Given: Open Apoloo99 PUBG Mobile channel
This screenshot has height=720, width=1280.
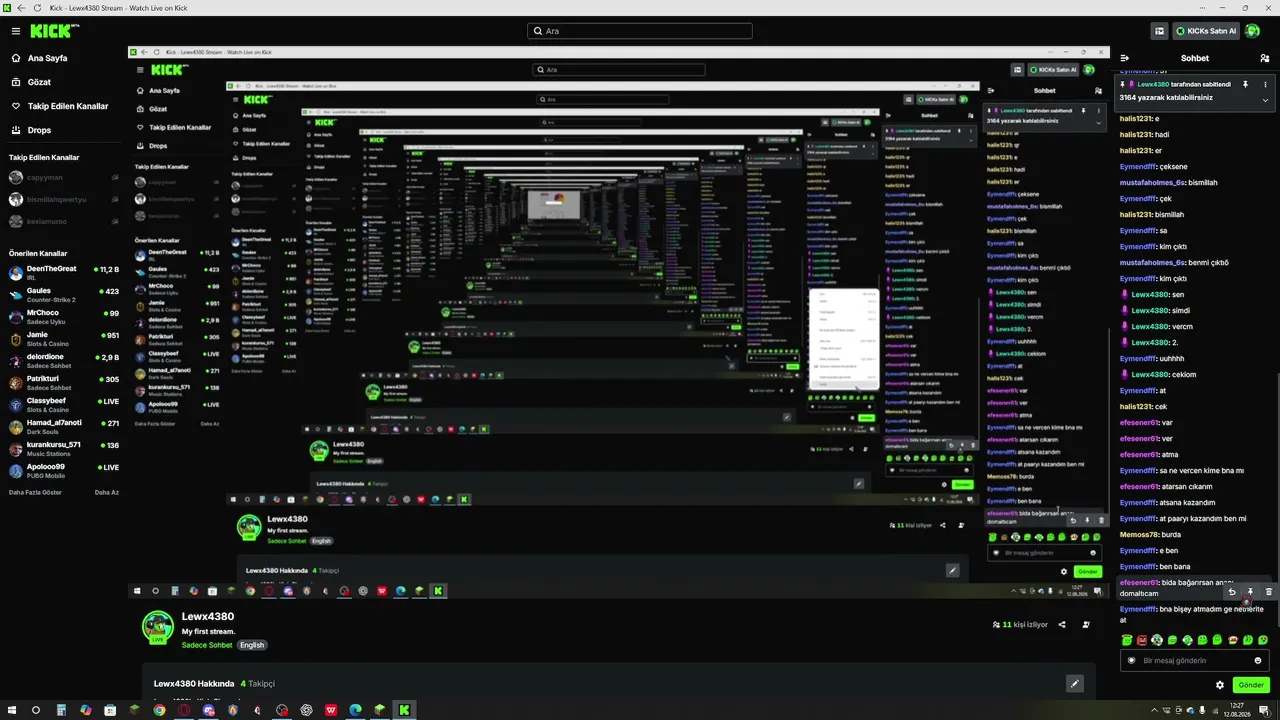Looking at the screenshot, I should click(x=64, y=470).
